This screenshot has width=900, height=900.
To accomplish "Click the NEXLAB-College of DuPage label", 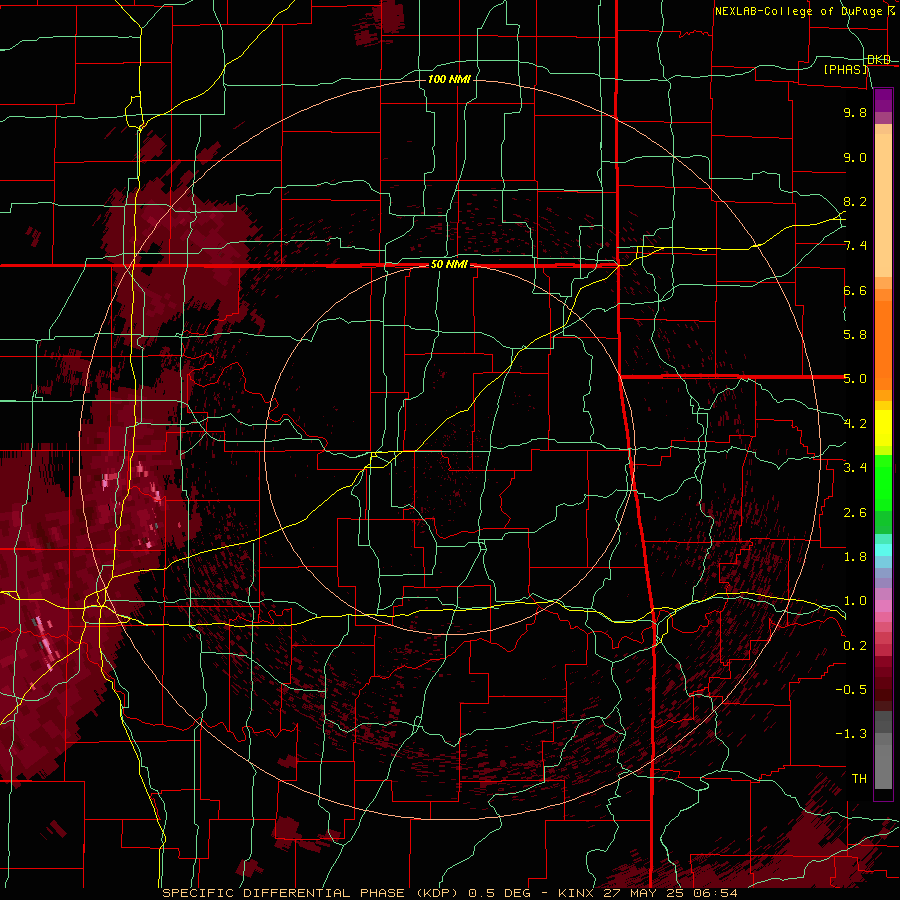I will coord(798,11).
